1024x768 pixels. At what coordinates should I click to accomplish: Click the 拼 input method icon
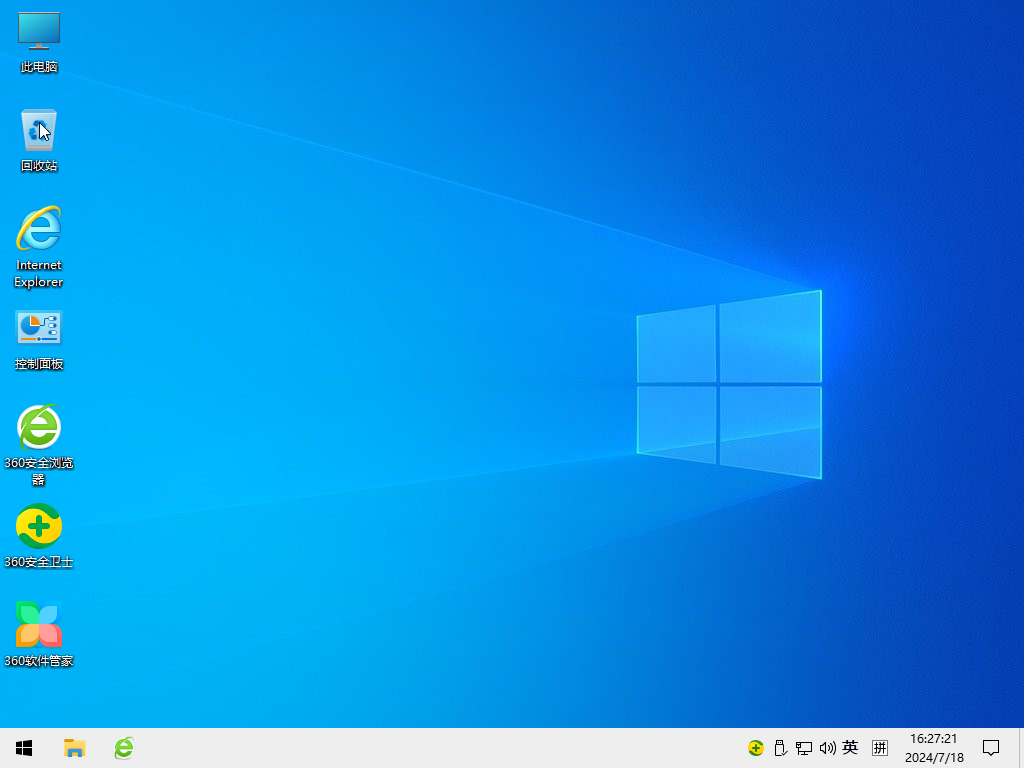880,747
